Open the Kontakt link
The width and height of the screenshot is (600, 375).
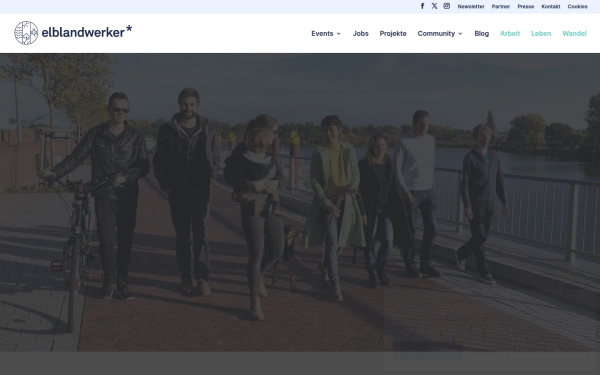(x=551, y=7)
